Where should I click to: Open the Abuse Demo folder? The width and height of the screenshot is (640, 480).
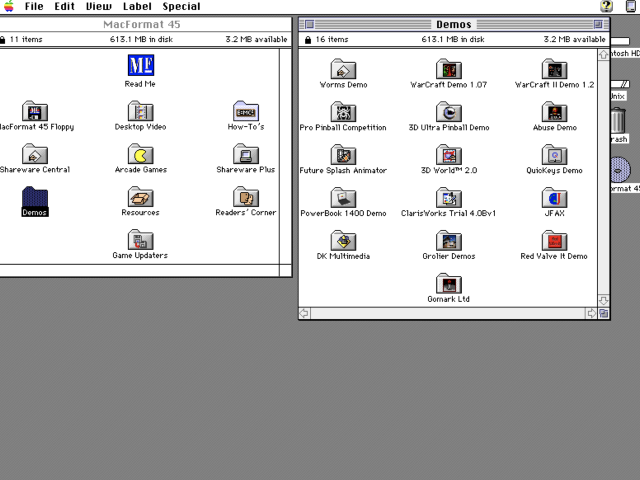[554, 112]
